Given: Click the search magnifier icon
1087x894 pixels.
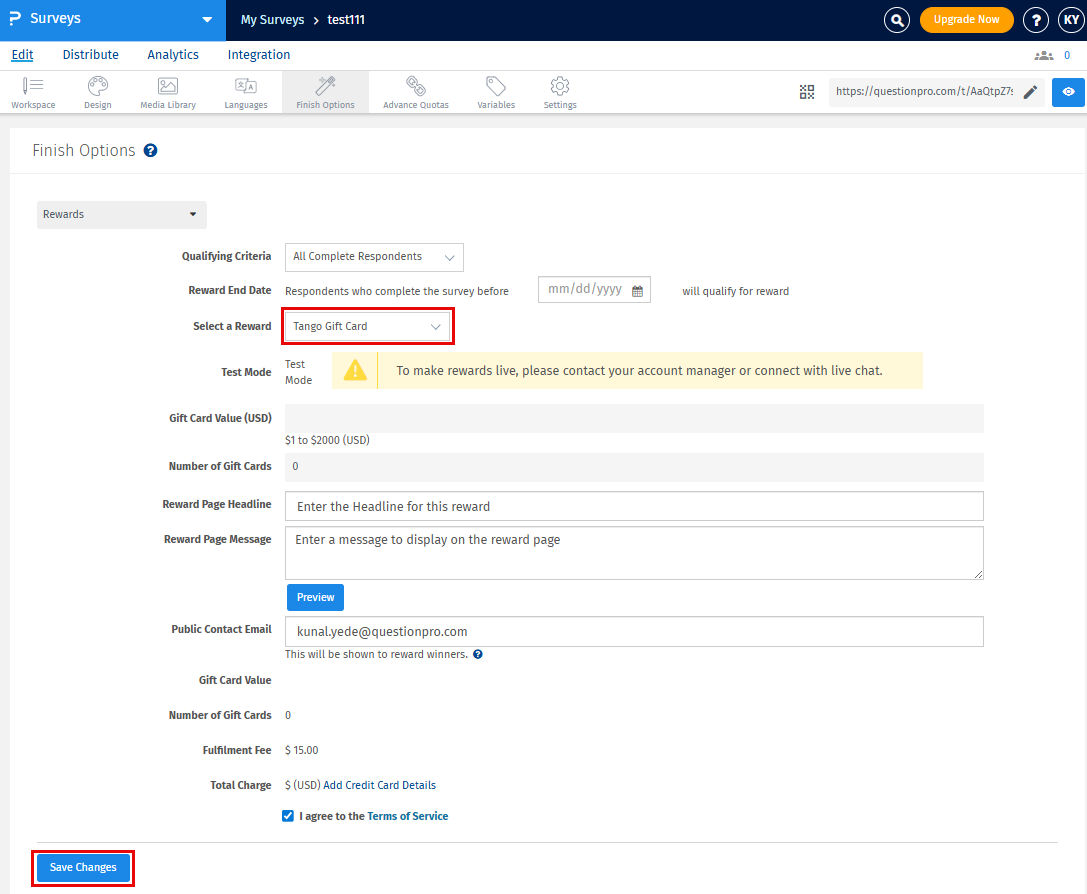Looking at the screenshot, I should pyautogui.click(x=897, y=20).
